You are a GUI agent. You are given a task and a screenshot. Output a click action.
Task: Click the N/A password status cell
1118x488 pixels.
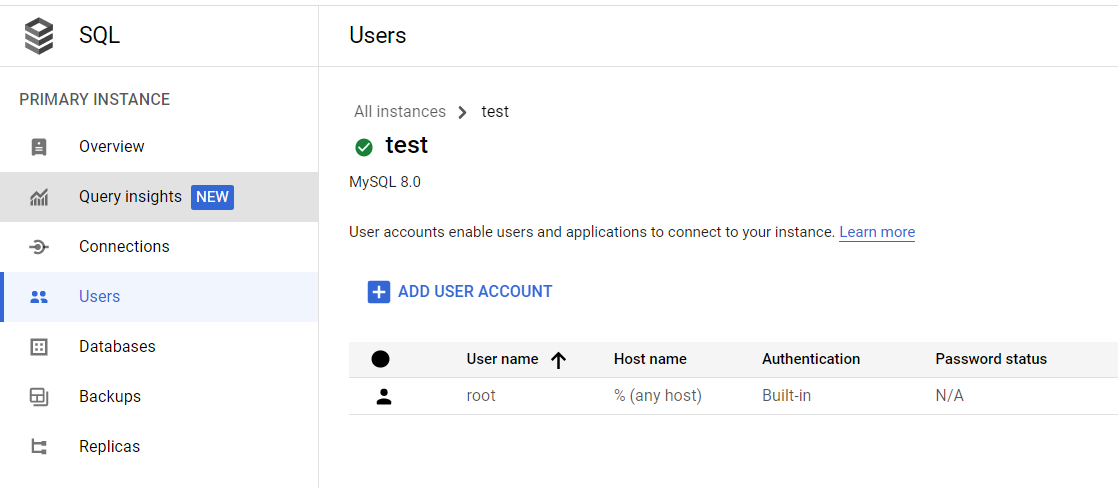point(950,396)
